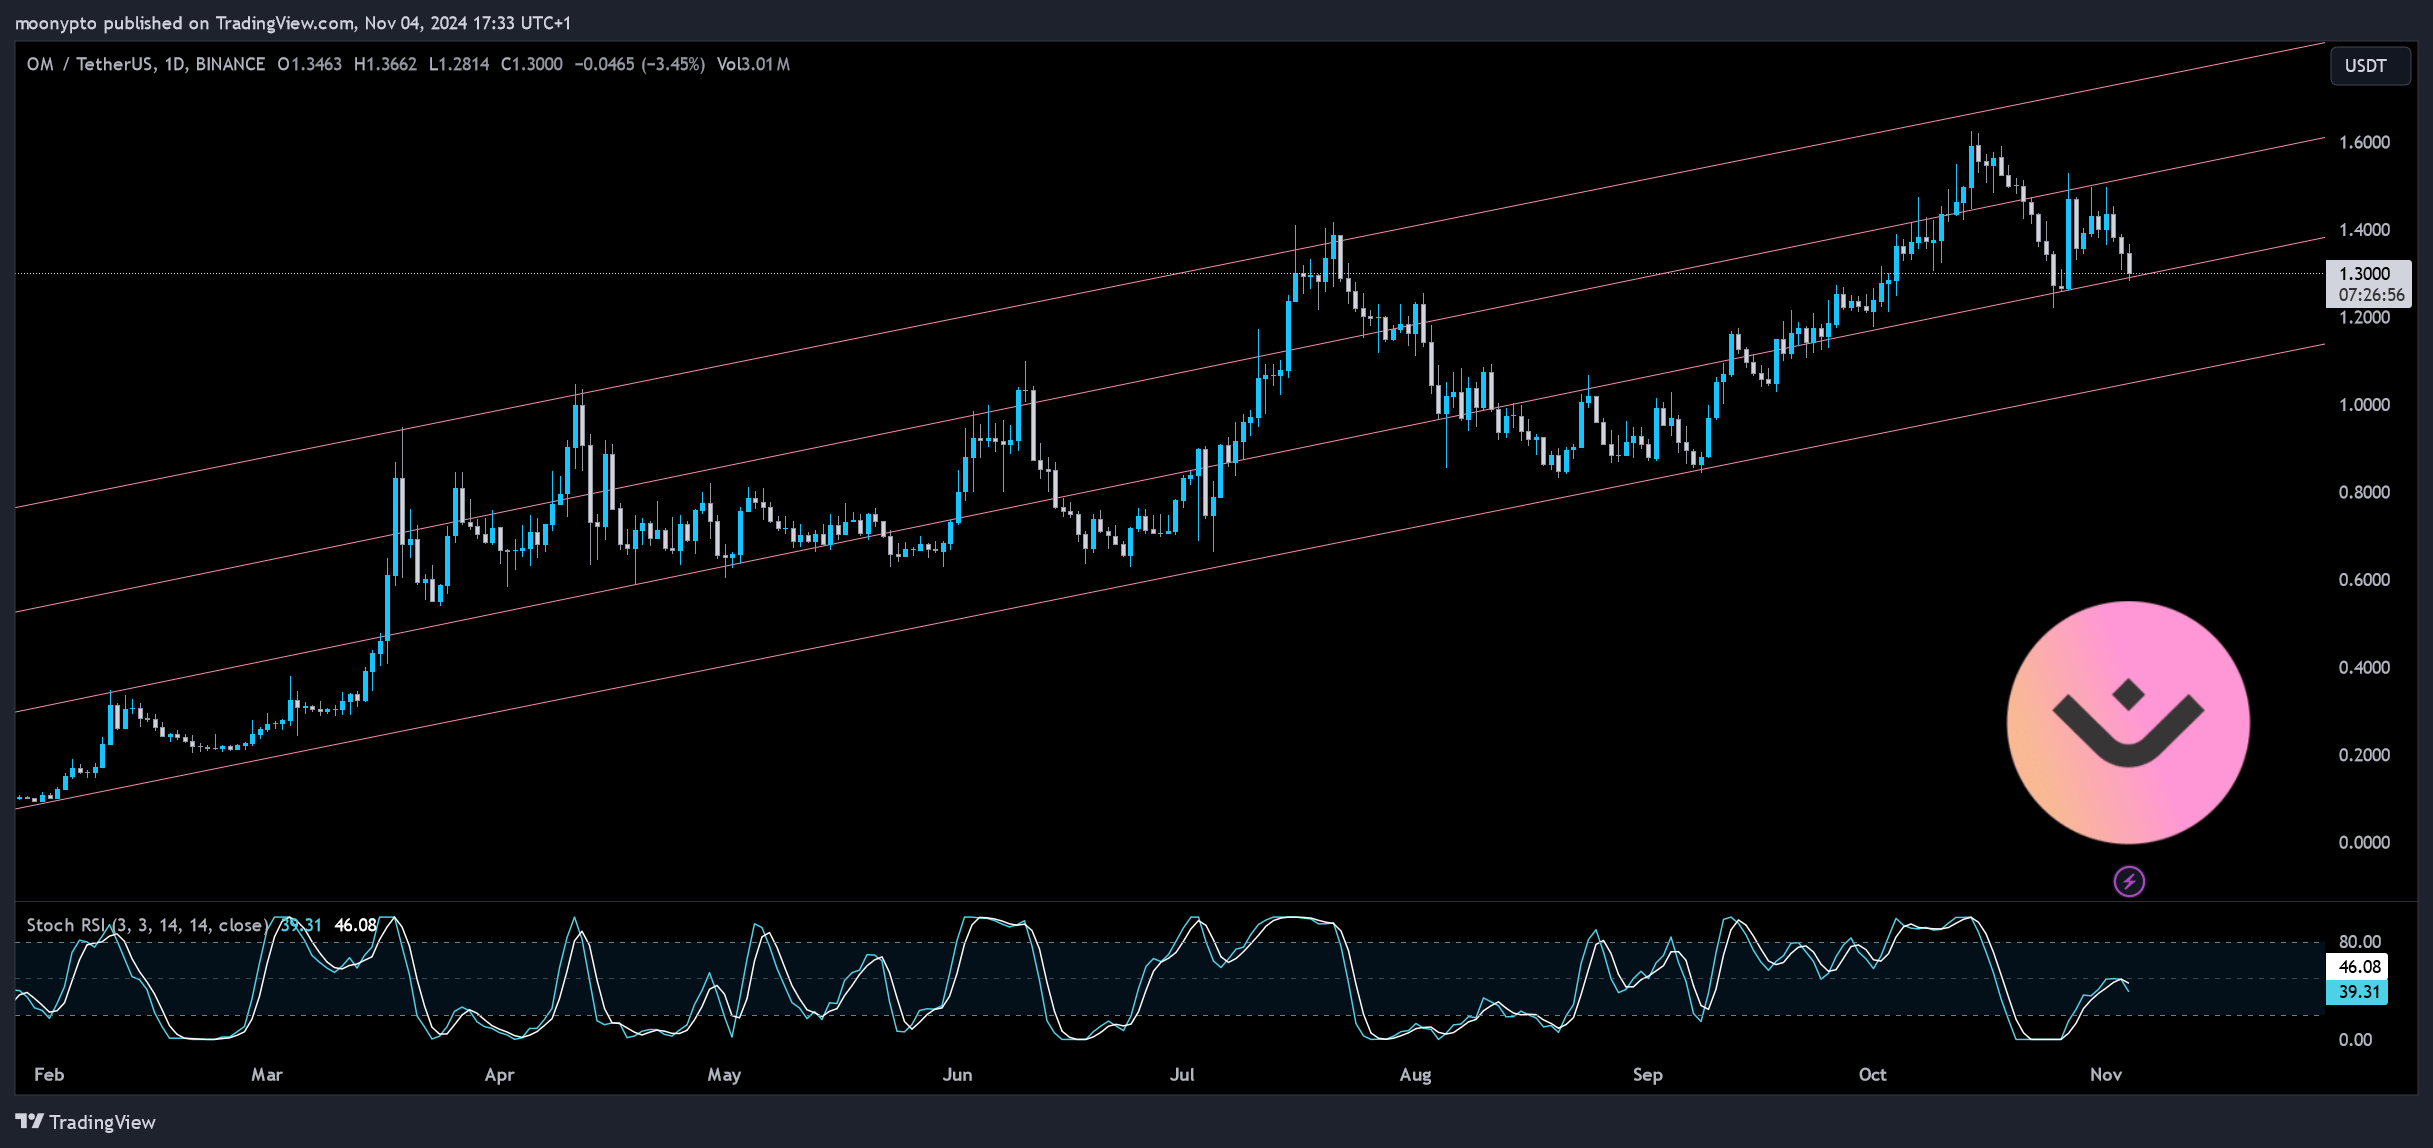Click the moonypto published header text

[x=292, y=22]
